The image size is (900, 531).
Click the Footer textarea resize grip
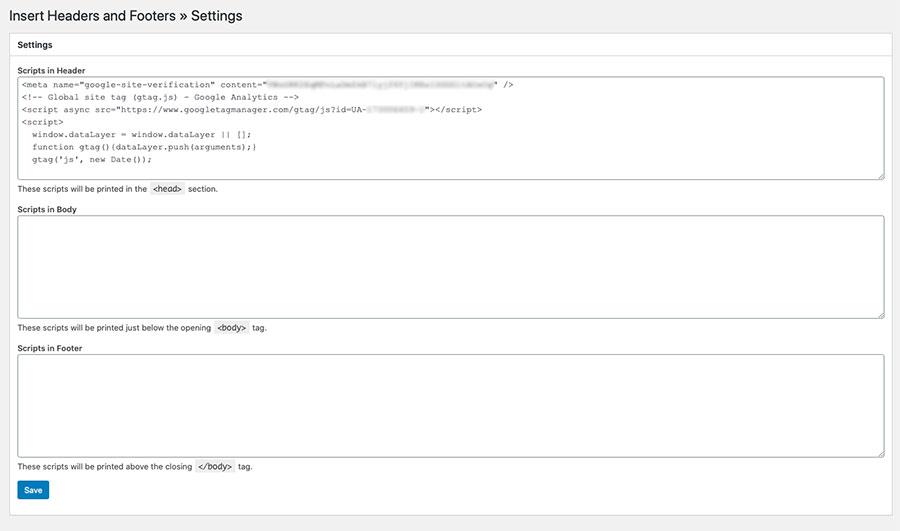(880, 453)
